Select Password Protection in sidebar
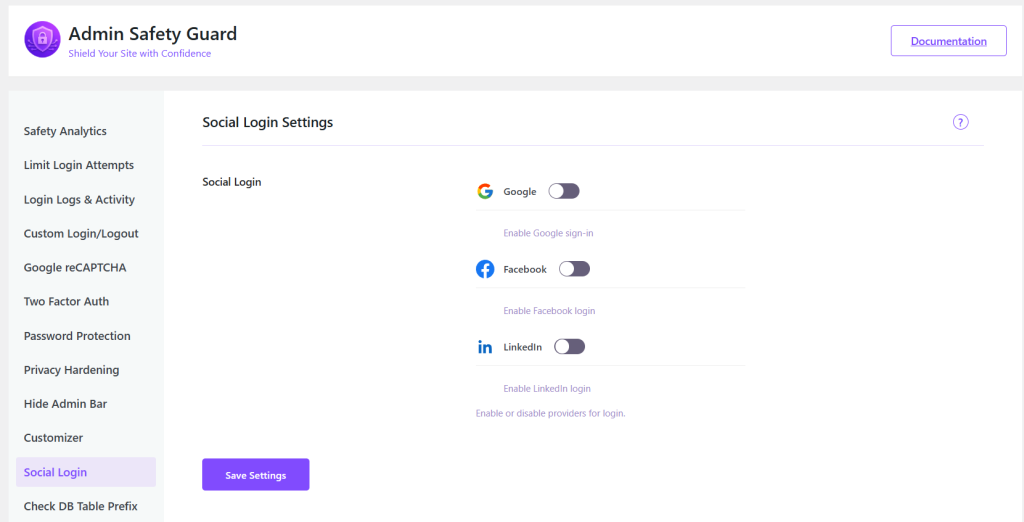The width and height of the screenshot is (1024, 522). coord(77,336)
